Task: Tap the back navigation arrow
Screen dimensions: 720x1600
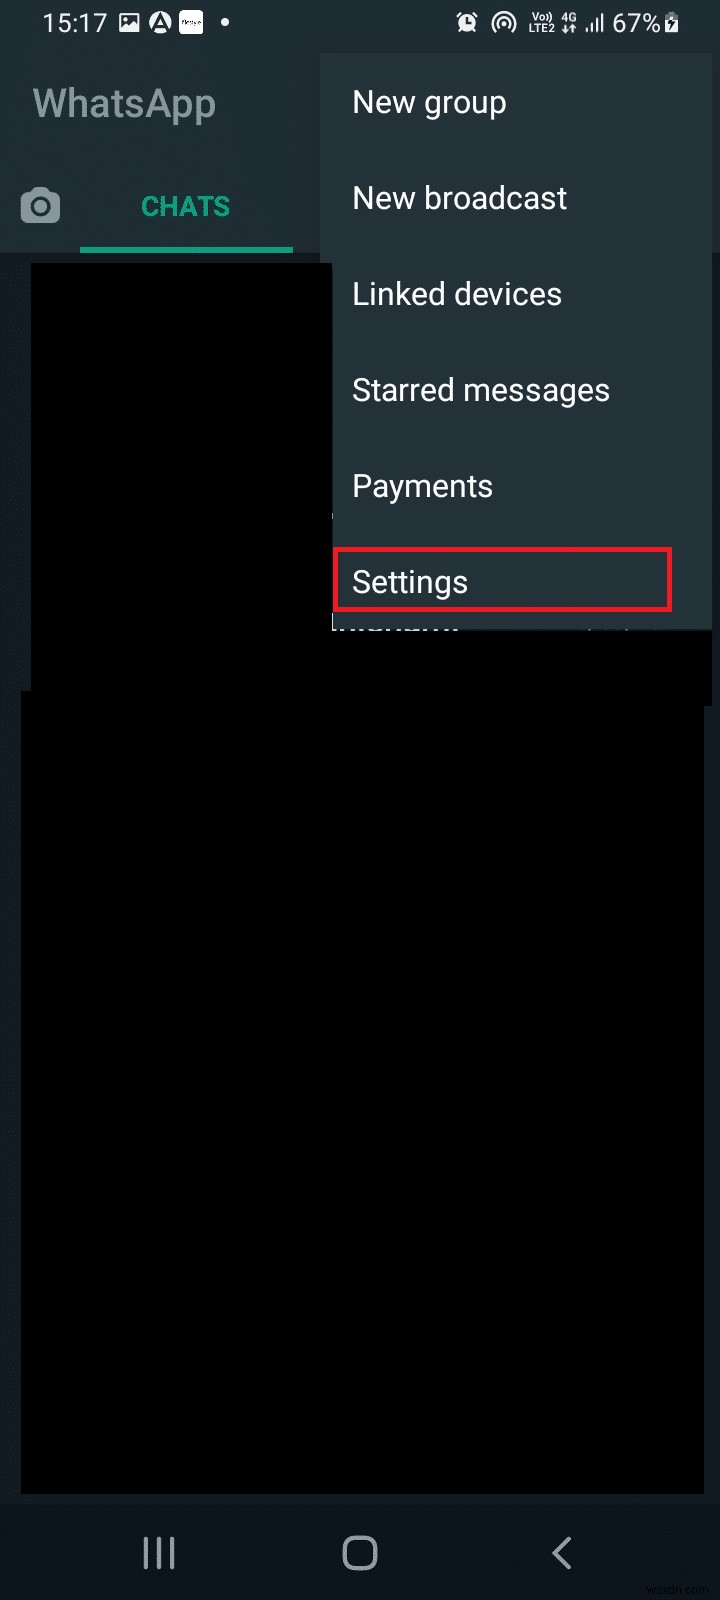Action: pyautogui.click(x=562, y=1553)
